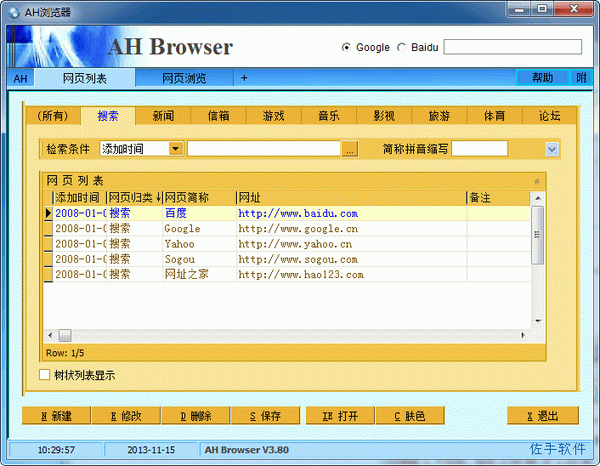Screen dimensions: 600x466
Task: Expand the search panel chevron button
Action: click(x=552, y=149)
